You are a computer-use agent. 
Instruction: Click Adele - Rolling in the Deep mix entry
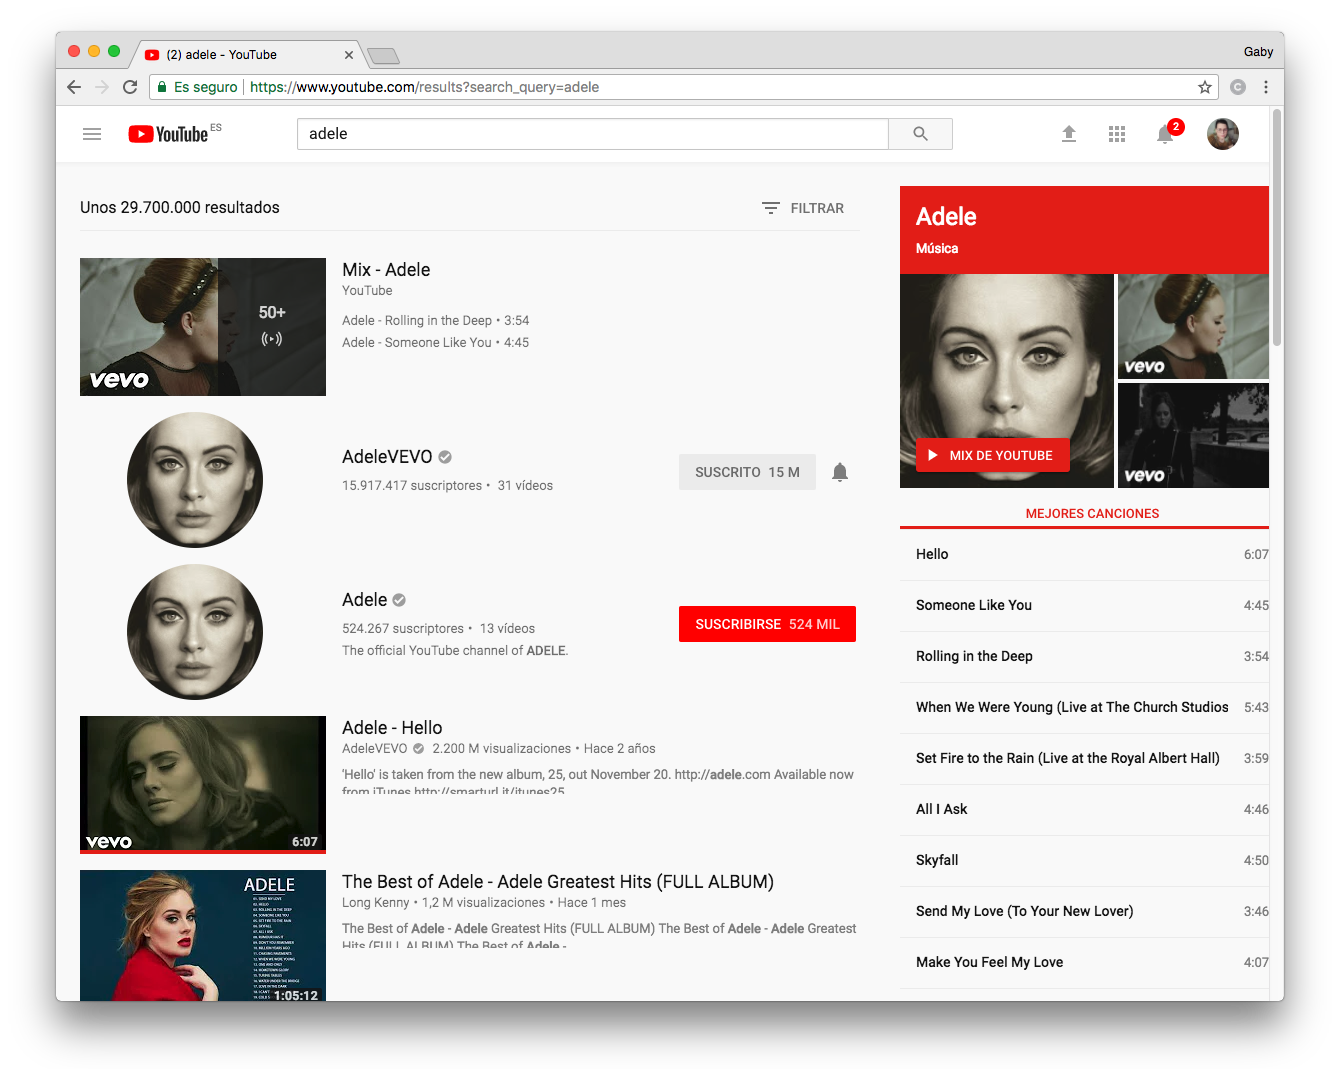click(435, 320)
